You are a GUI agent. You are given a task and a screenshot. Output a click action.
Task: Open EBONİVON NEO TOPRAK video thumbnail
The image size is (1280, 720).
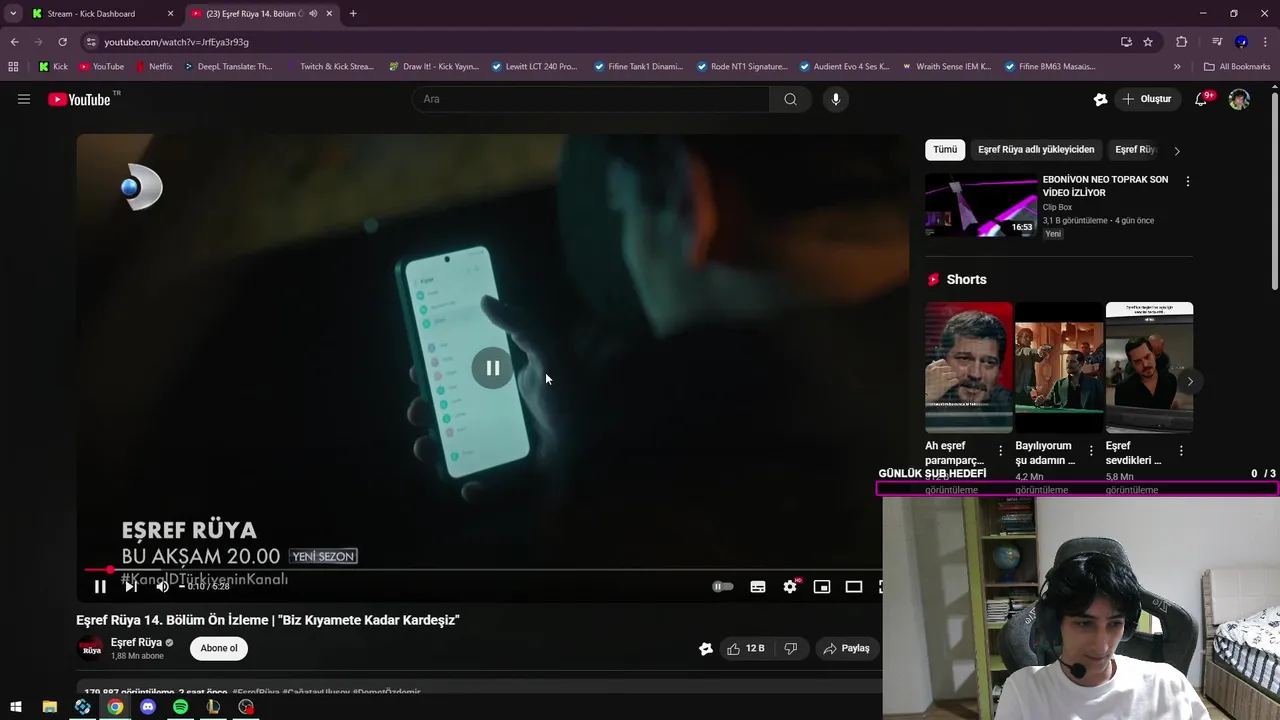(x=981, y=205)
